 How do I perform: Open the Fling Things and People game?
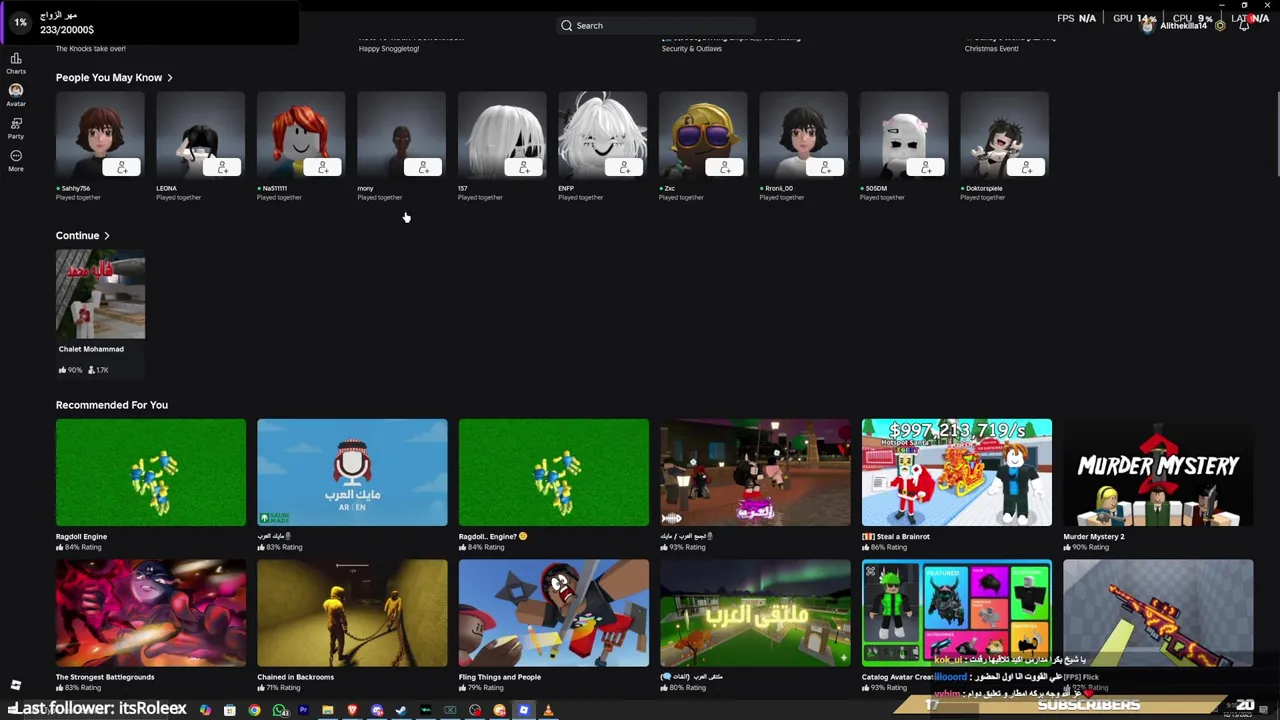pos(554,613)
